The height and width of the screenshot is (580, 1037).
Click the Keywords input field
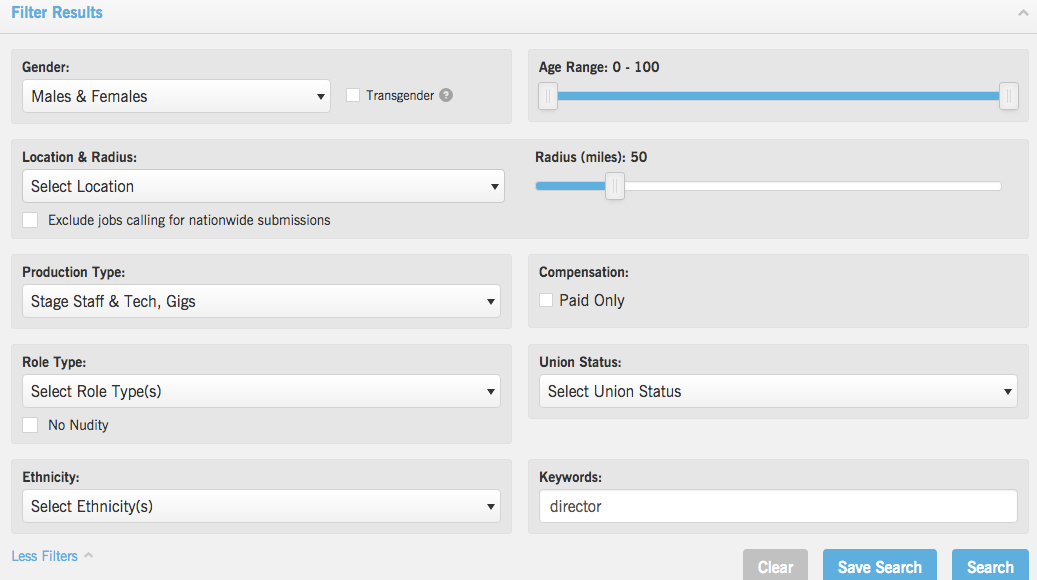[777, 507]
